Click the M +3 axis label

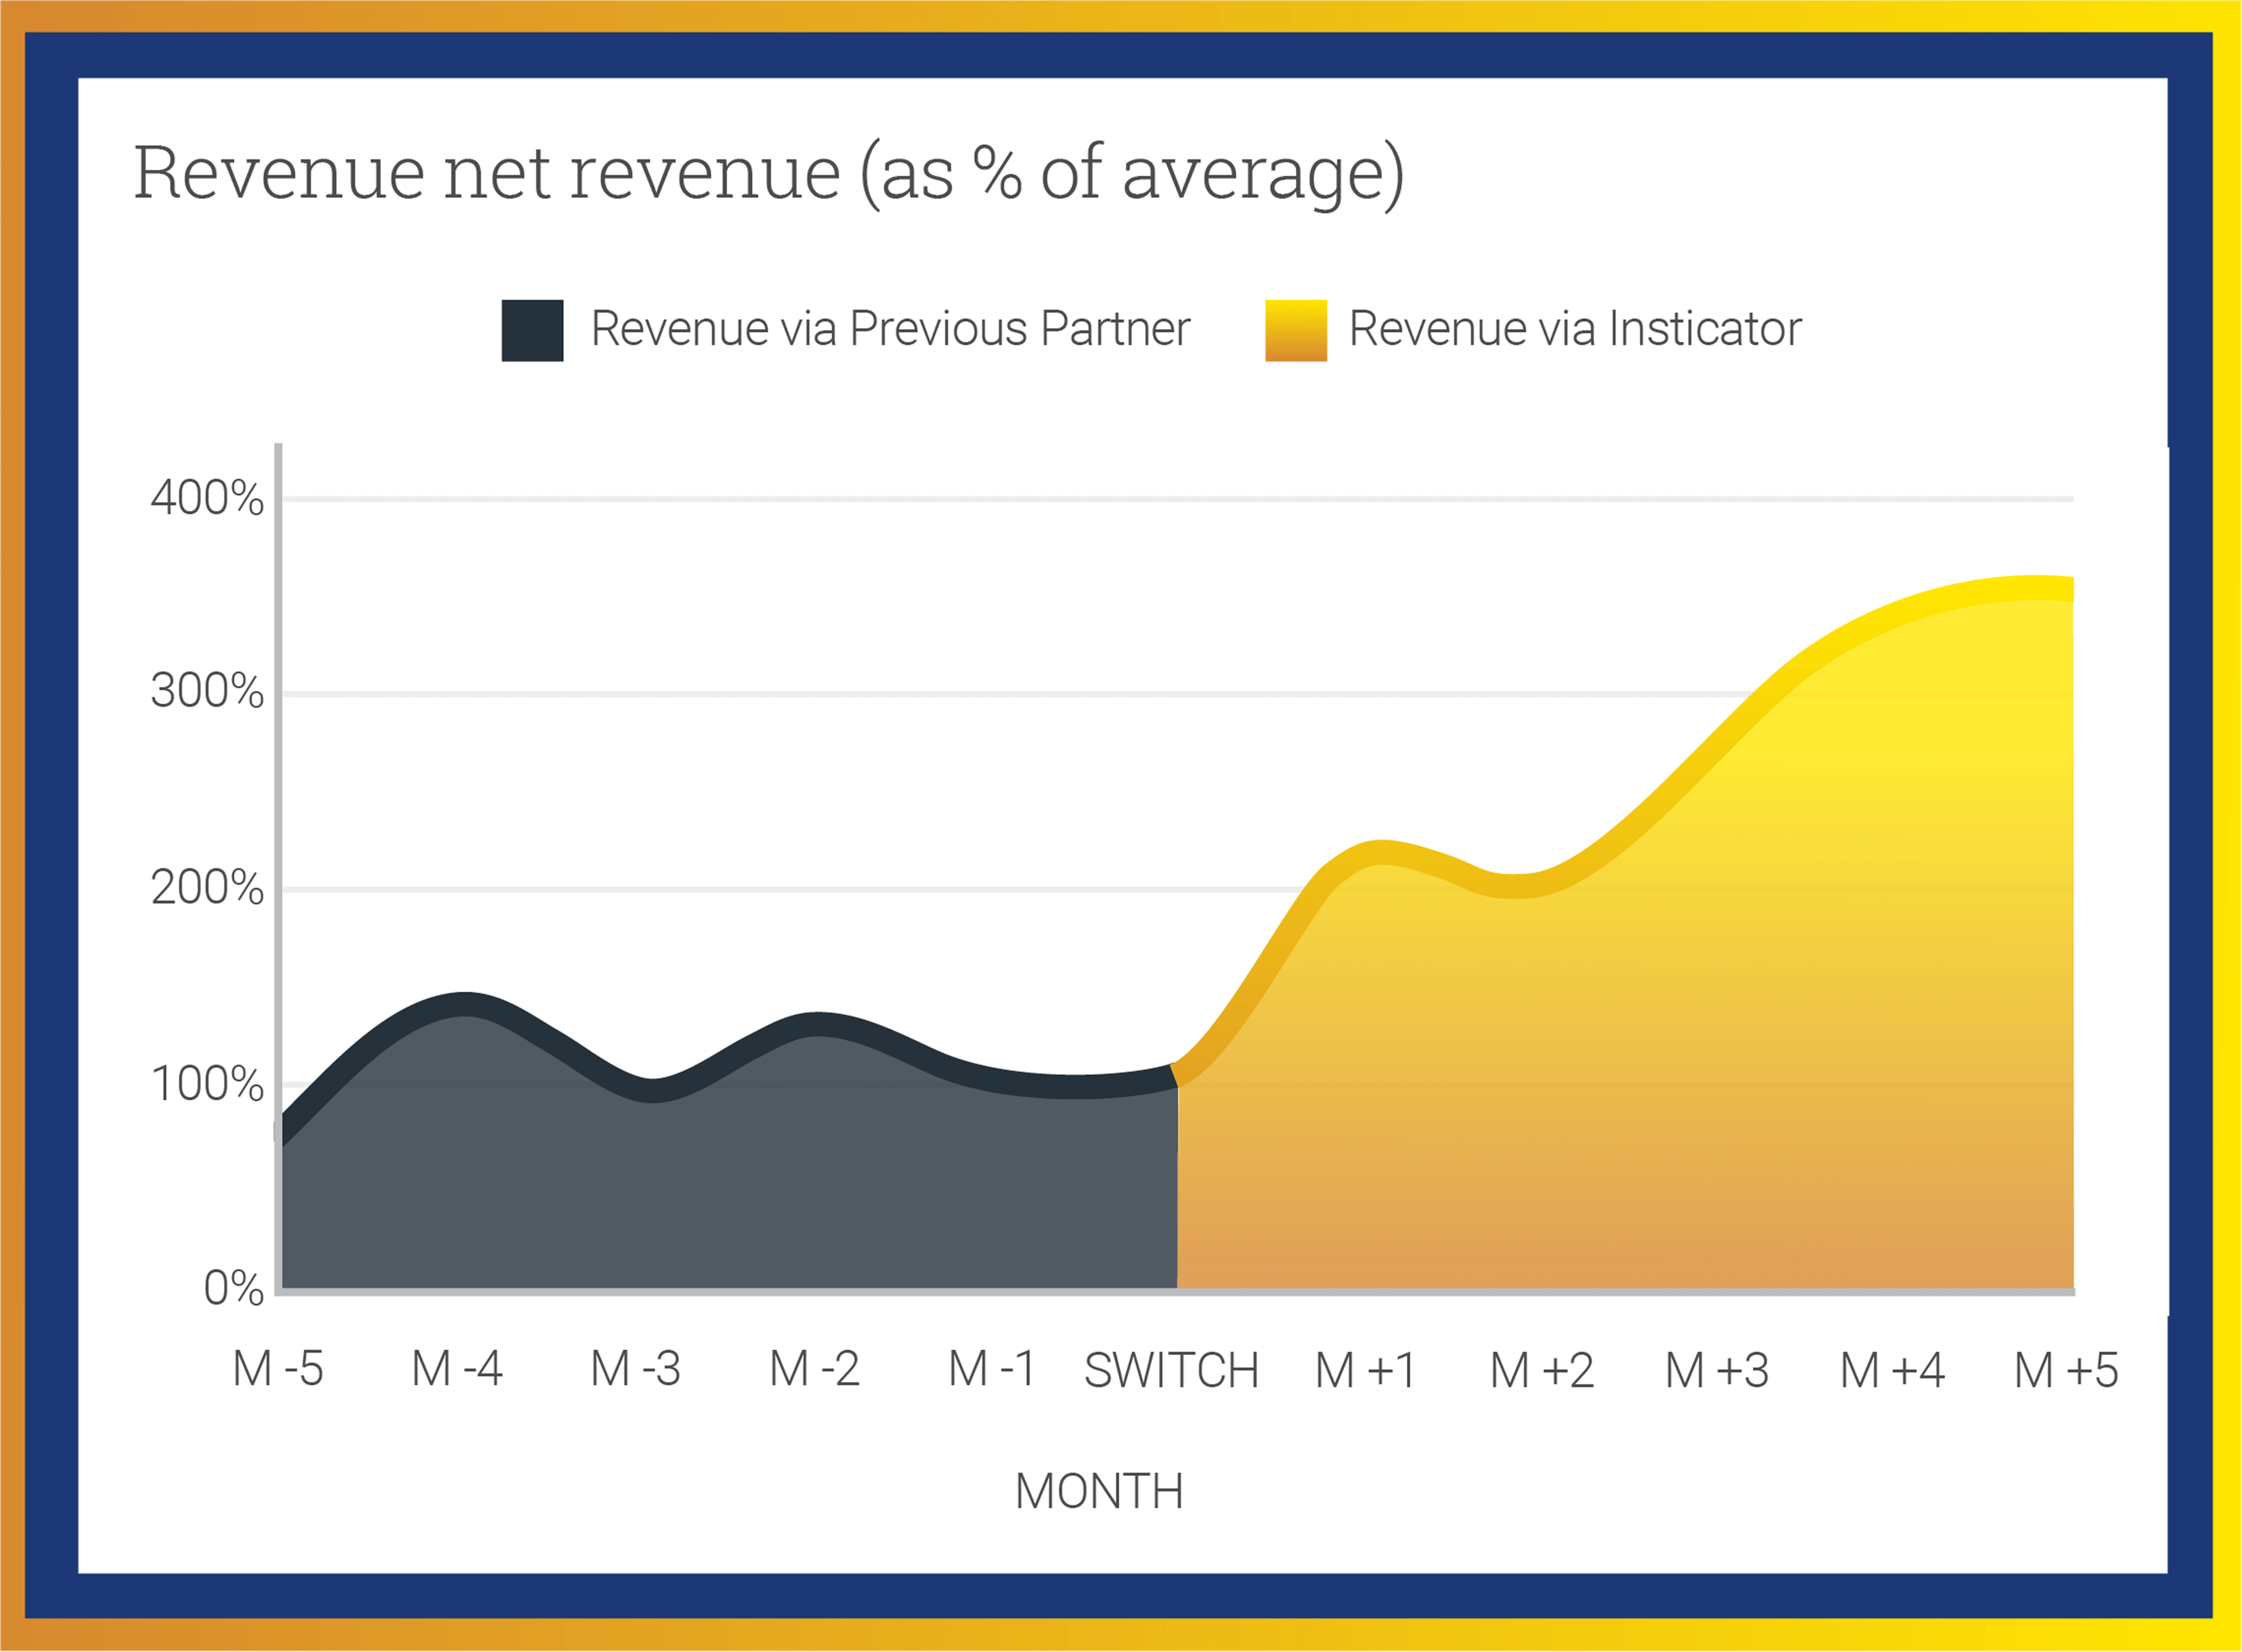[1717, 1370]
